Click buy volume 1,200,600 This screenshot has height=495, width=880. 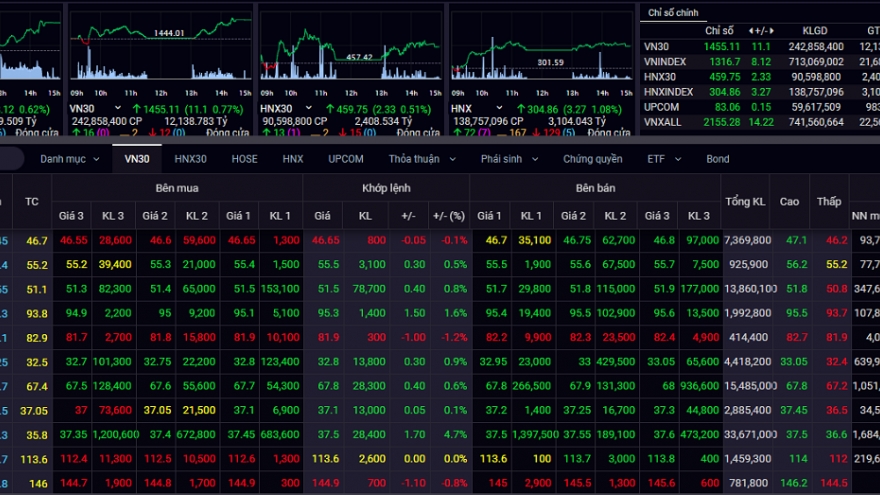(x=116, y=435)
